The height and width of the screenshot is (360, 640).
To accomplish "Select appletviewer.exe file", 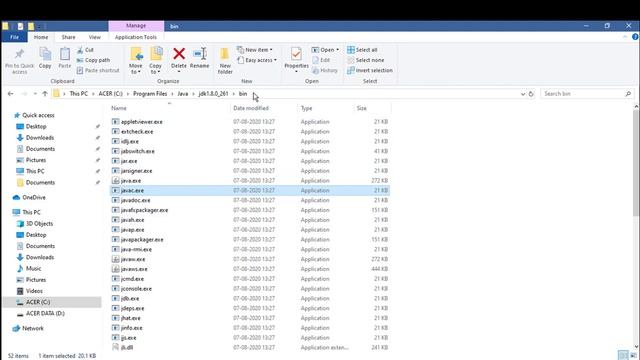I will [x=250, y=122].
